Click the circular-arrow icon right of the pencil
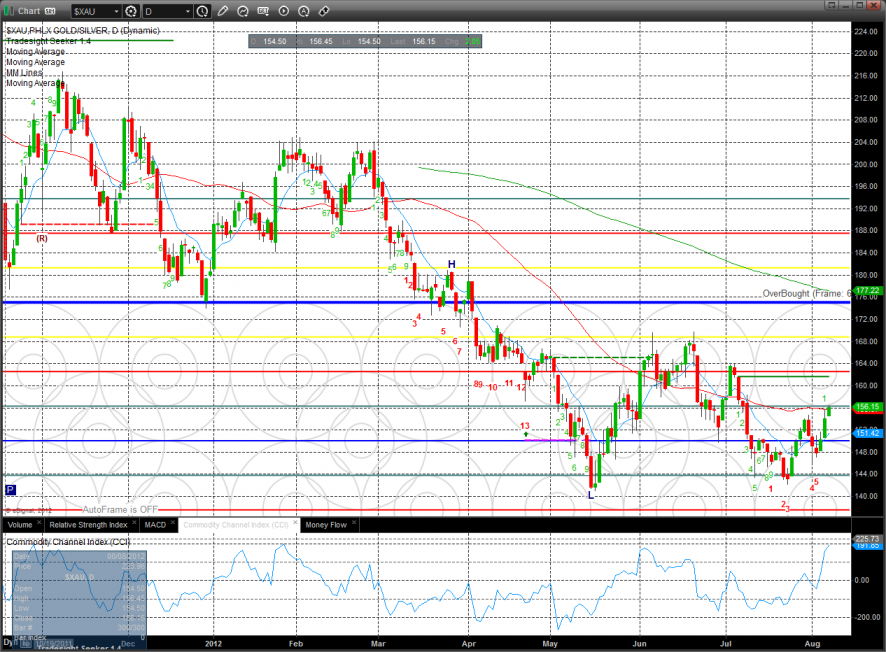 (244, 11)
